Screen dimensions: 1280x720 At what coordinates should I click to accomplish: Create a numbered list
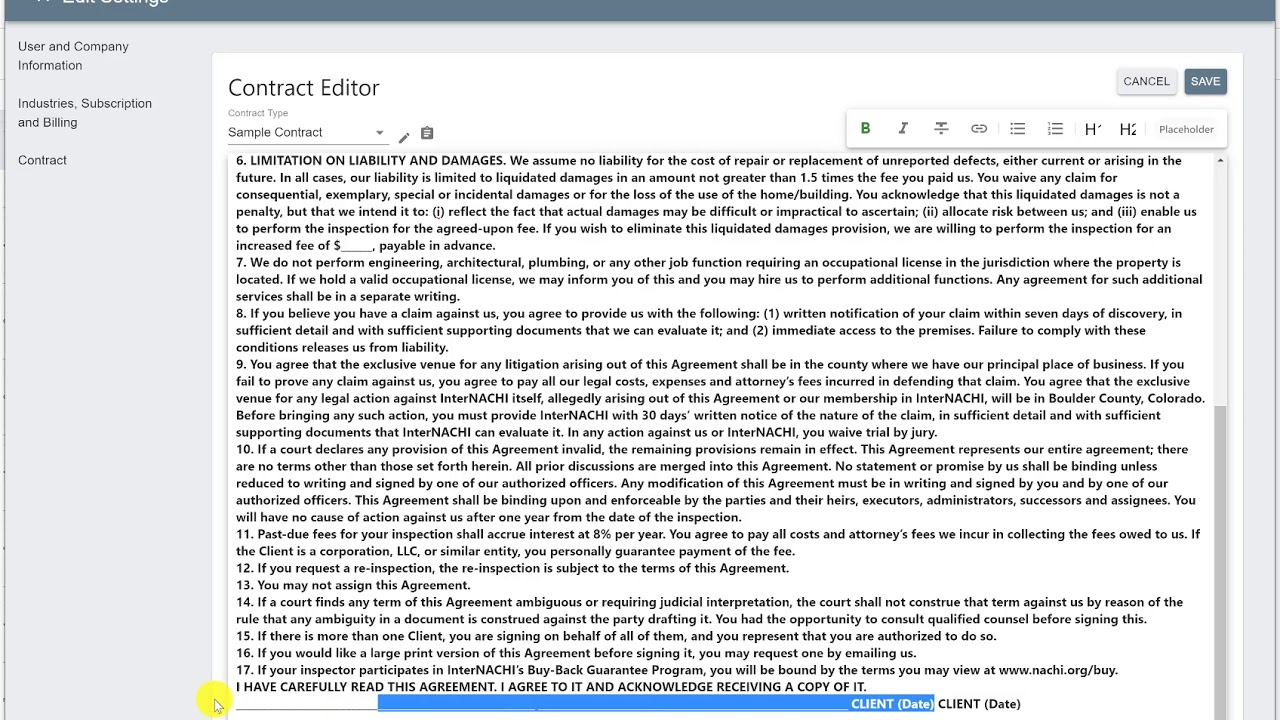[1055, 129]
